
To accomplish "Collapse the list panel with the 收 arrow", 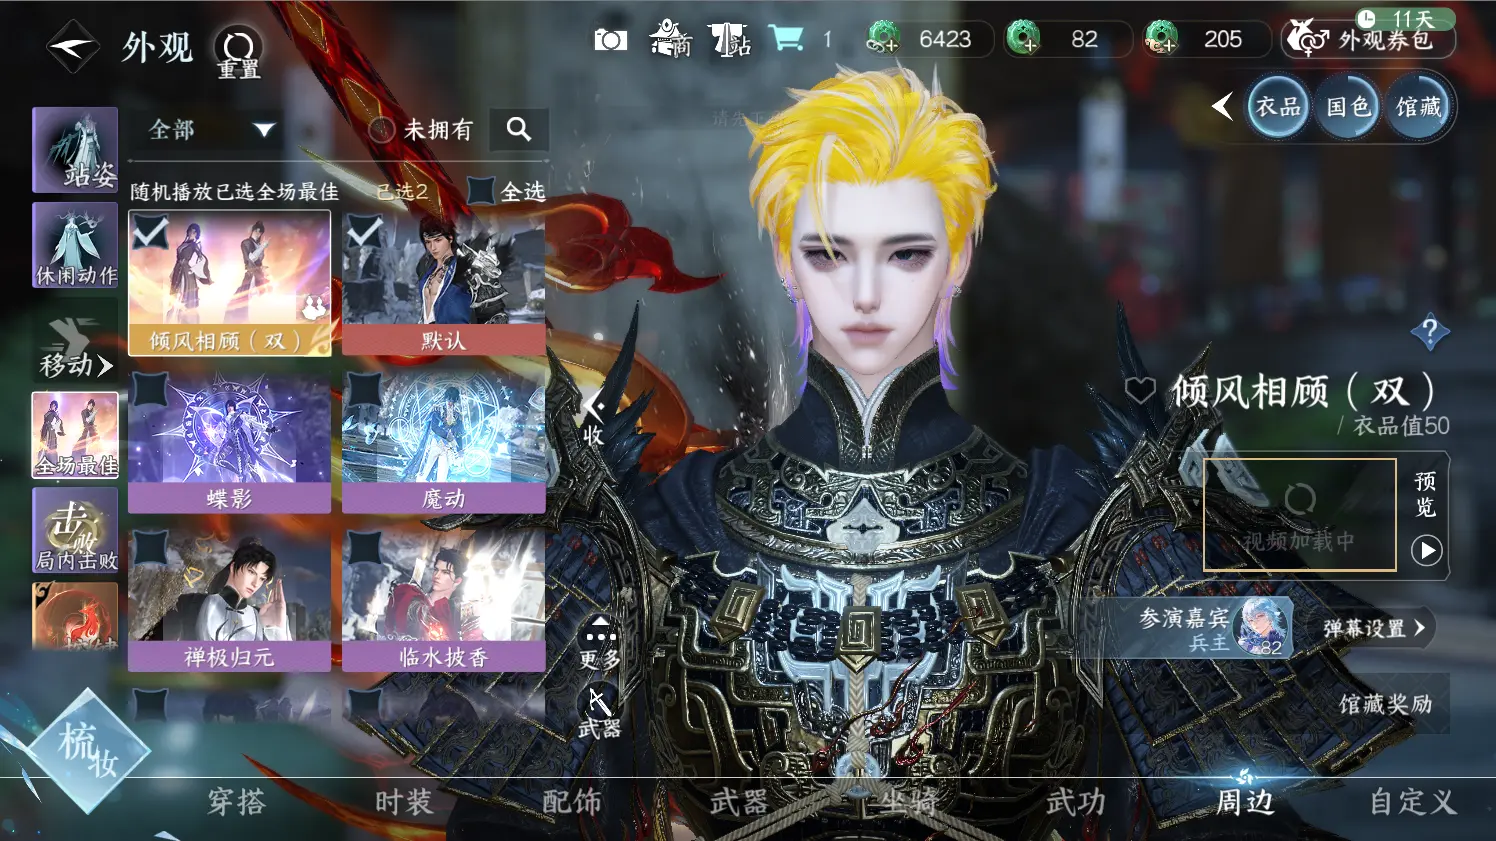I will (x=594, y=418).
